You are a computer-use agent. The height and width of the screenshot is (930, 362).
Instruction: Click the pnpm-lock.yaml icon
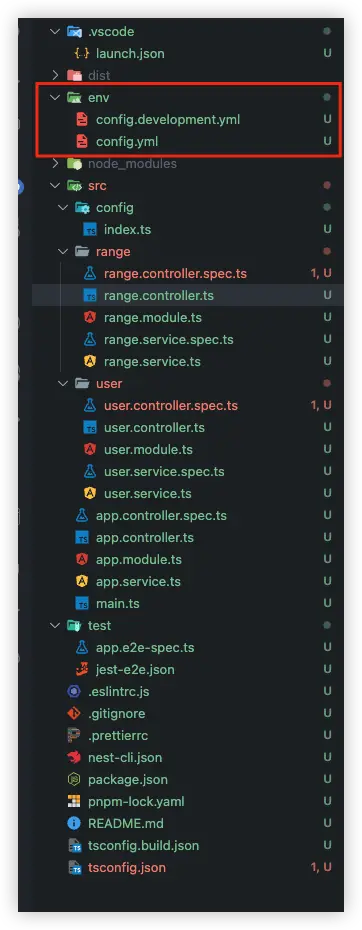point(74,801)
